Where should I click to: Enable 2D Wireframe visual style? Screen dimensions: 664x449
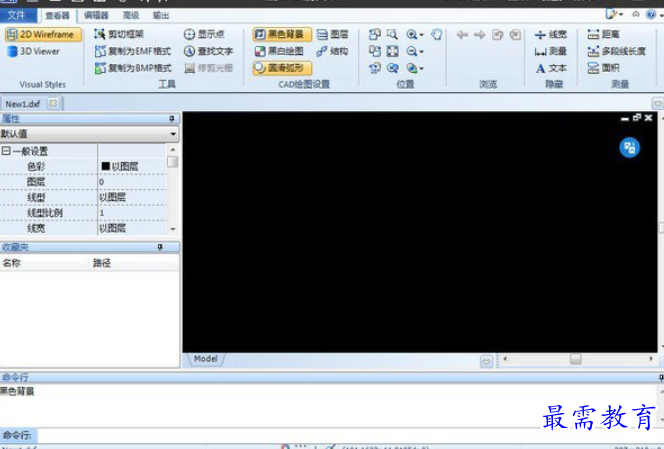[43, 34]
